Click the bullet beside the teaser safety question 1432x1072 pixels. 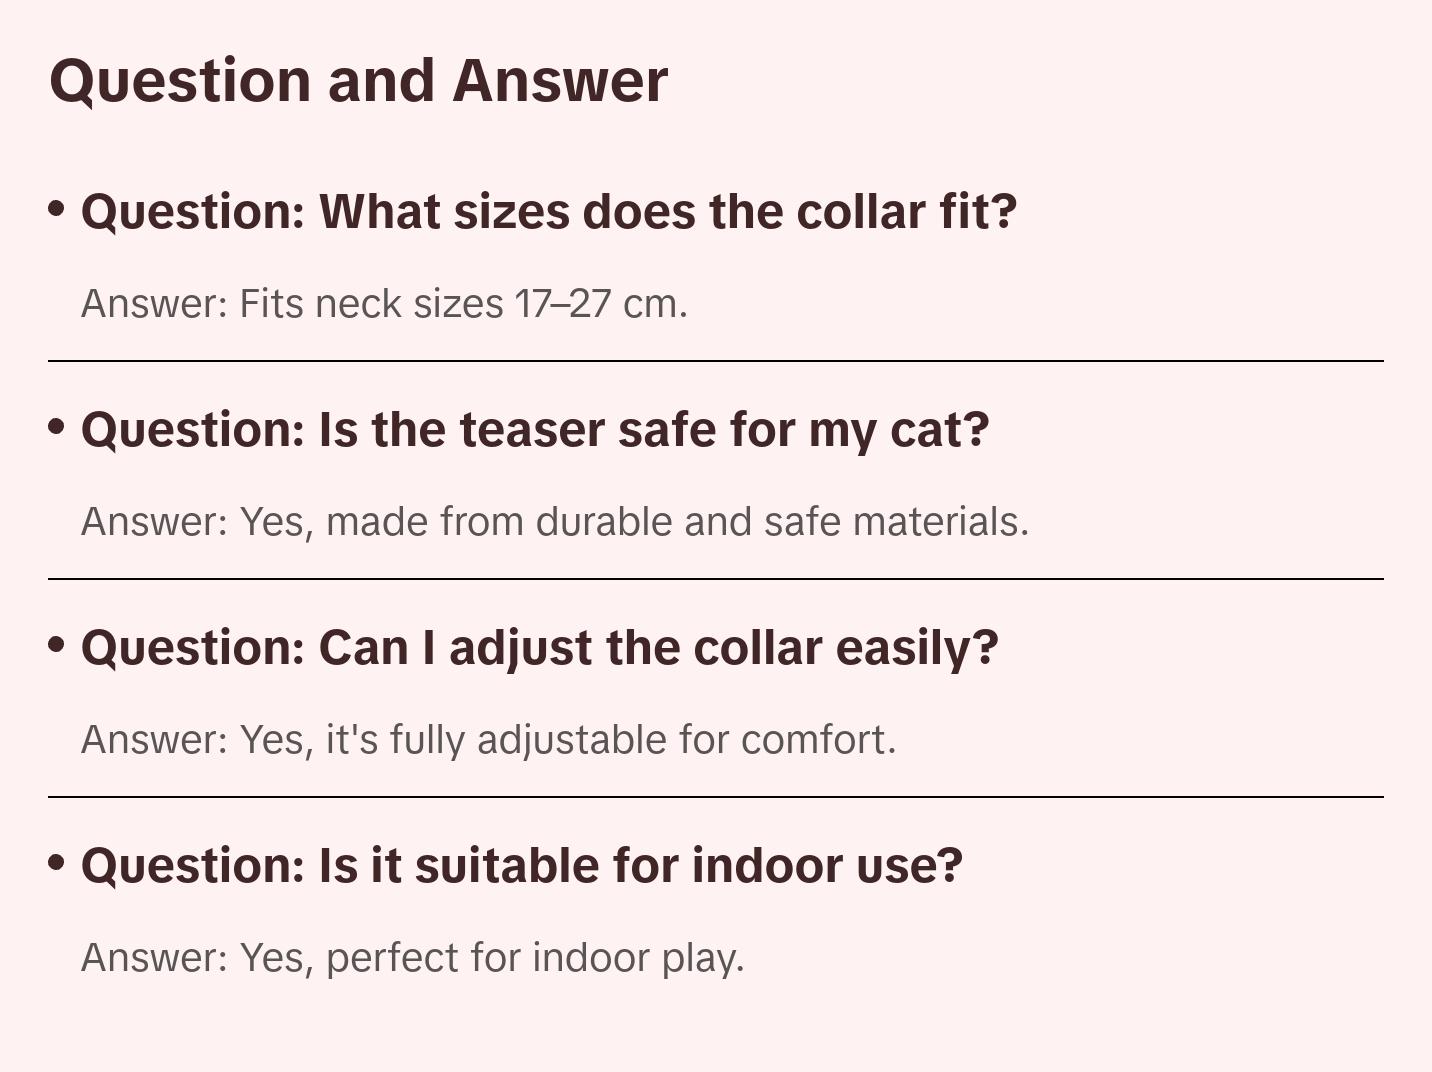coord(57,426)
